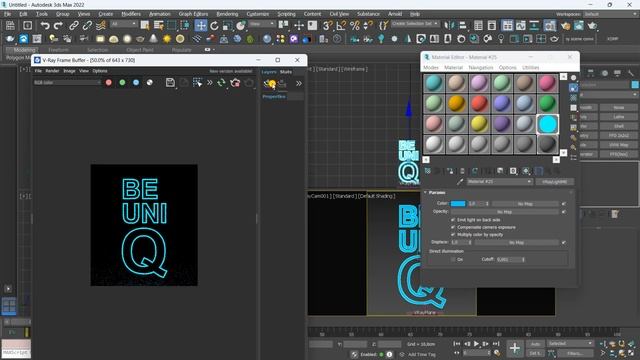Open Render Setup teapot icon
Image resolution: width=640 pixels, height=360 pixels.
[x=565, y=26]
